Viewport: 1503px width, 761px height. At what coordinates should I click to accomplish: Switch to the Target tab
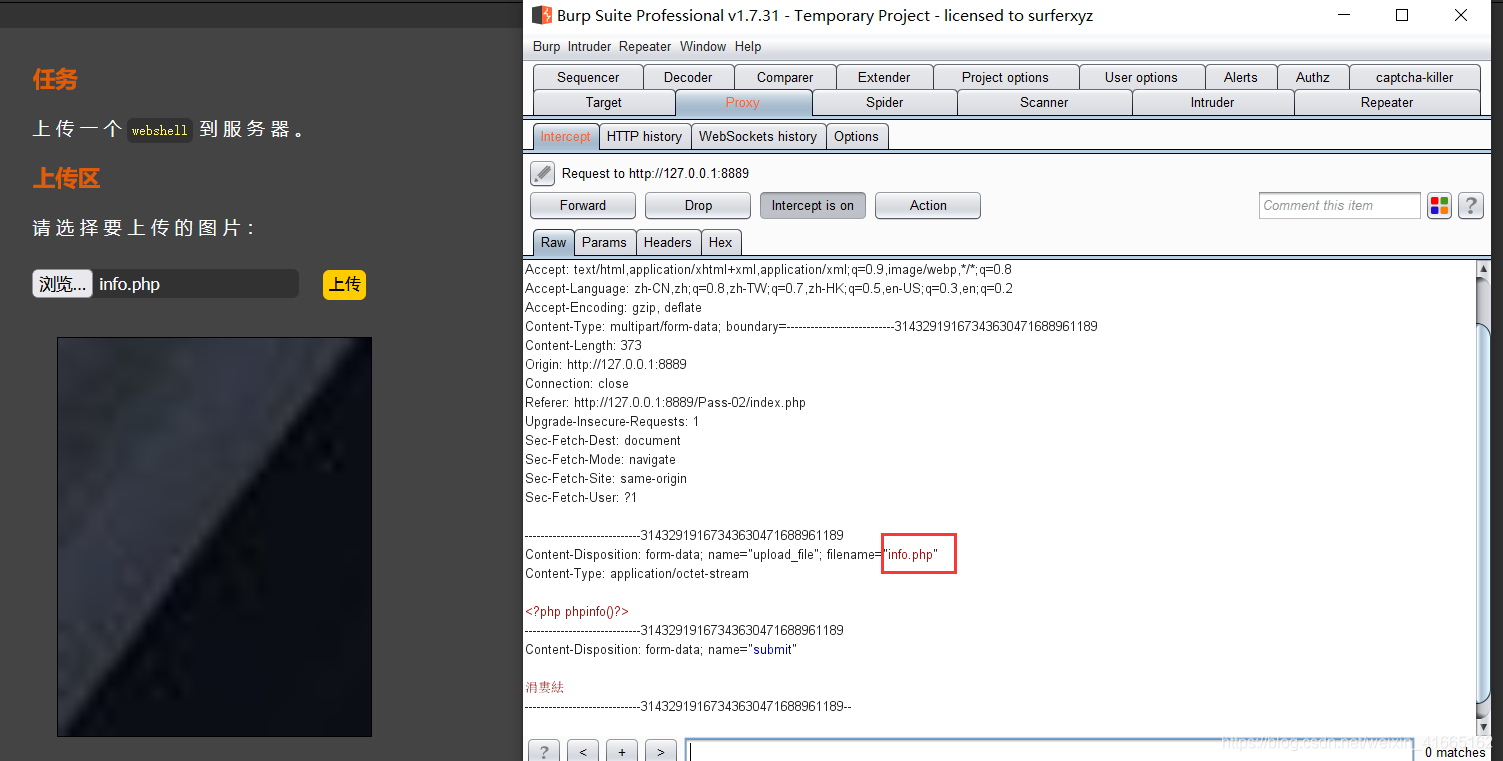tap(604, 102)
